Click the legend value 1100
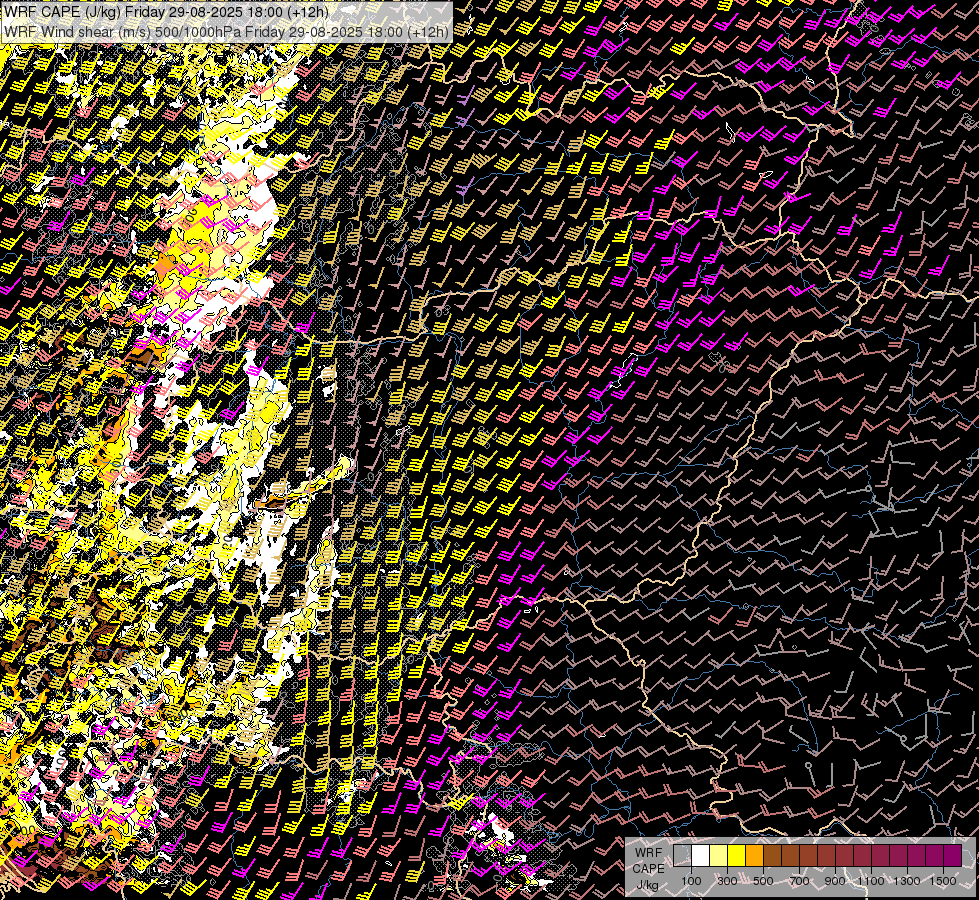The height and width of the screenshot is (900, 979). 871,881
